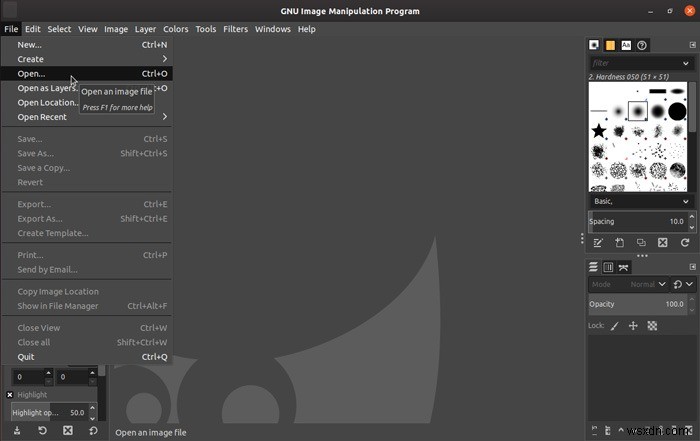Save tool preset icon in tool options
Viewport: 700px width, 441px height.
click(17, 430)
